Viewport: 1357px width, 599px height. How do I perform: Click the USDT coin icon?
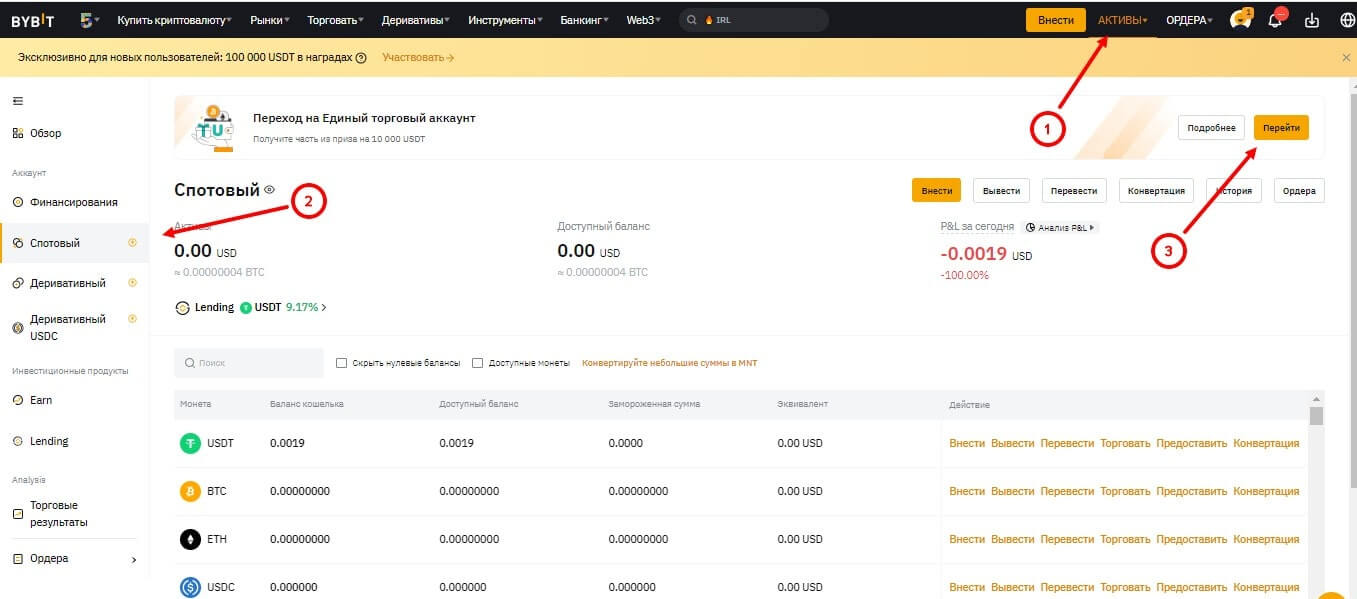[x=190, y=443]
